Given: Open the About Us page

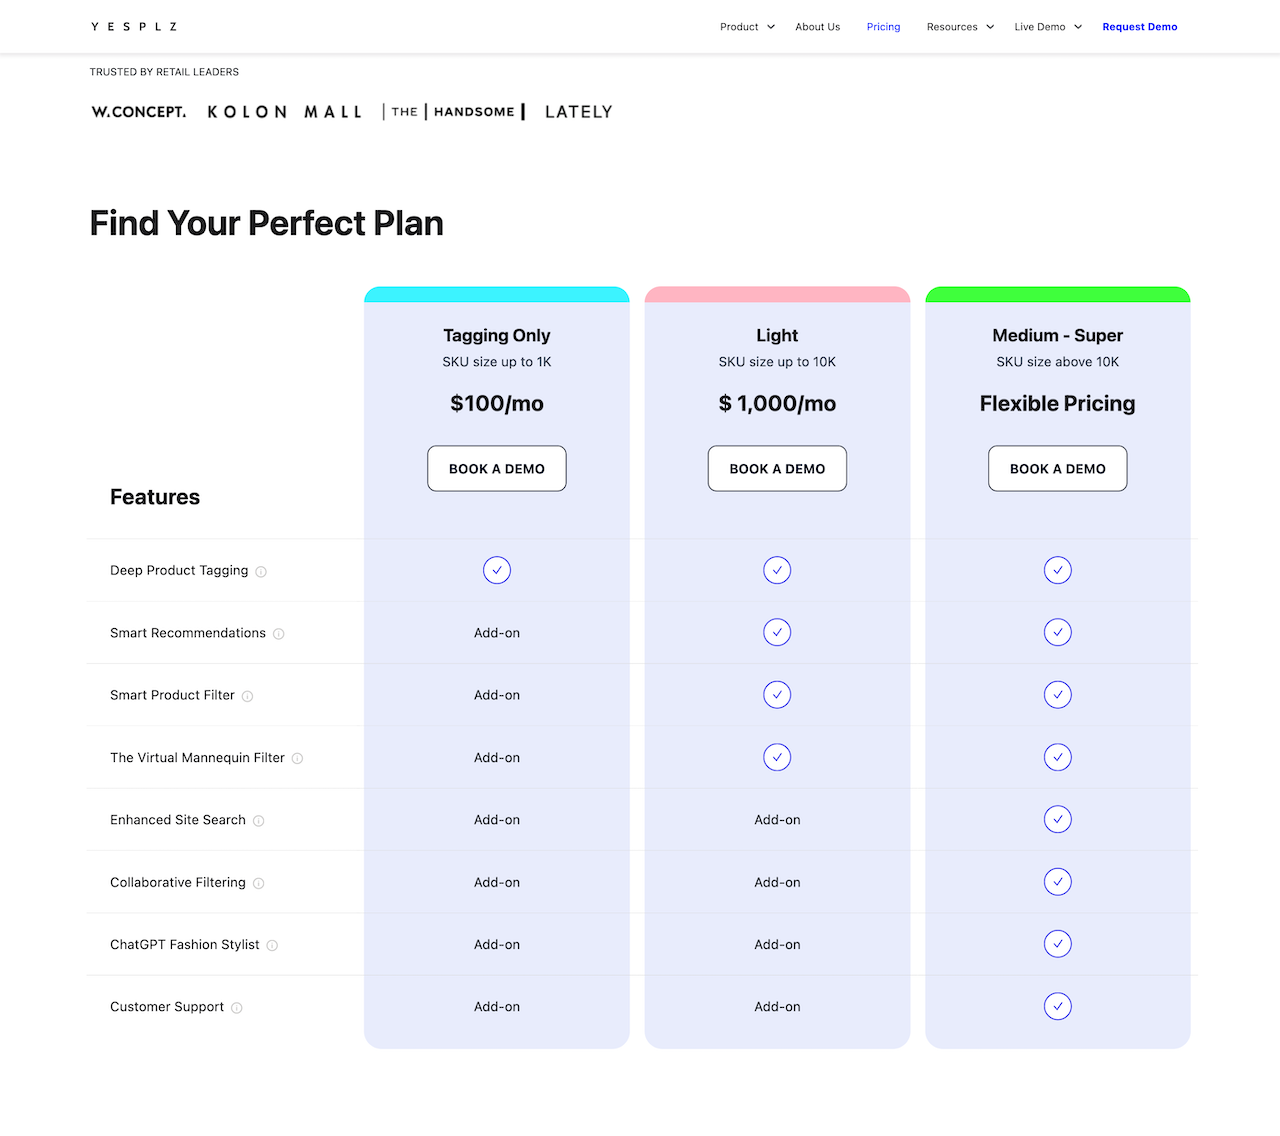Looking at the screenshot, I should [817, 27].
